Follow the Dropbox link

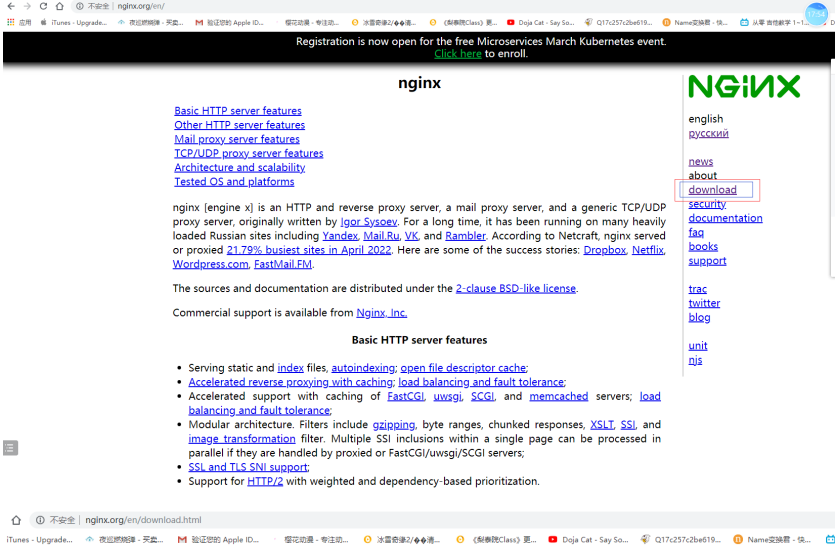(604, 250)
